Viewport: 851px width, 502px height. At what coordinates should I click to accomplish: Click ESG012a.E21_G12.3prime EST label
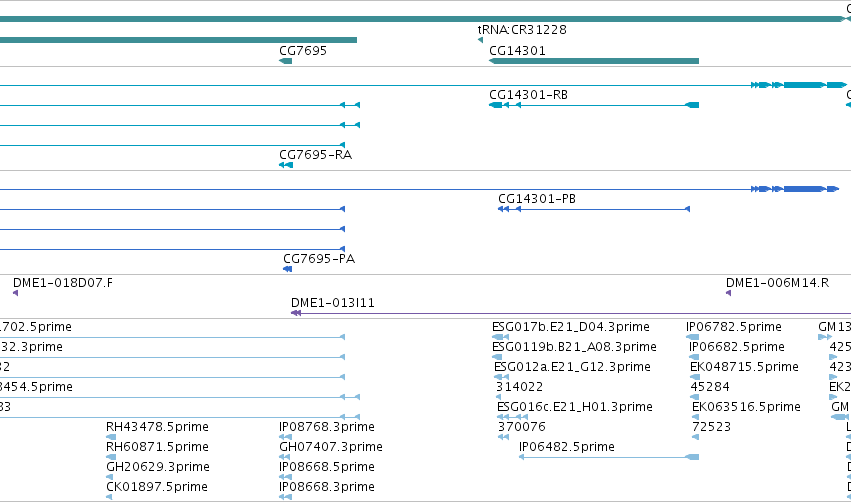(572, 367)
